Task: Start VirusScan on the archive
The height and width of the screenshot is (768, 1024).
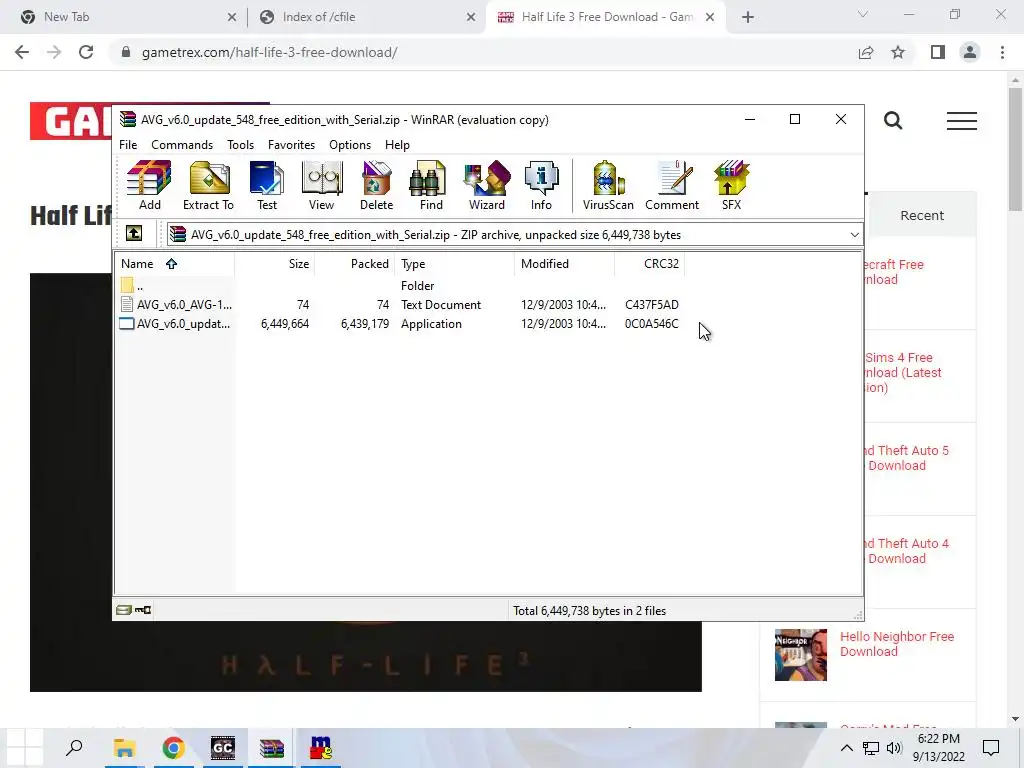Action: click(x=608, y=185)
